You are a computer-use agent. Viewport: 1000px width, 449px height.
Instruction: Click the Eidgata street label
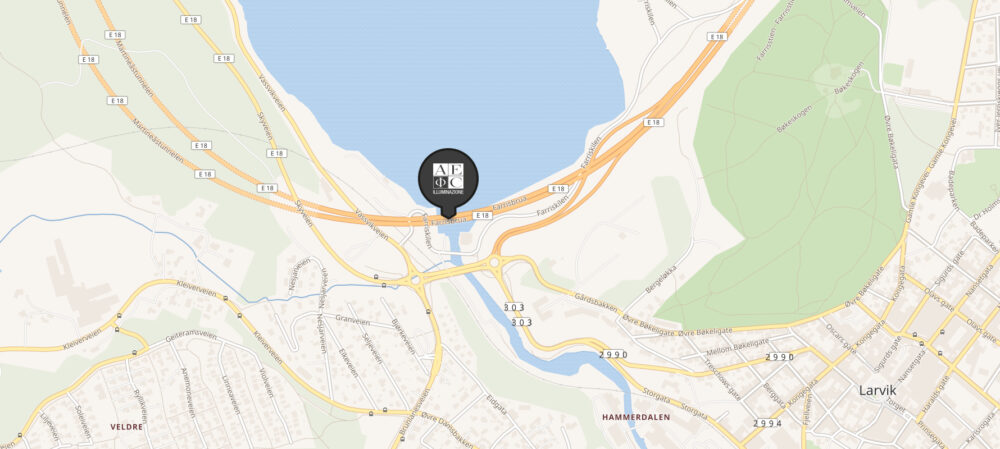click(496, 404)
